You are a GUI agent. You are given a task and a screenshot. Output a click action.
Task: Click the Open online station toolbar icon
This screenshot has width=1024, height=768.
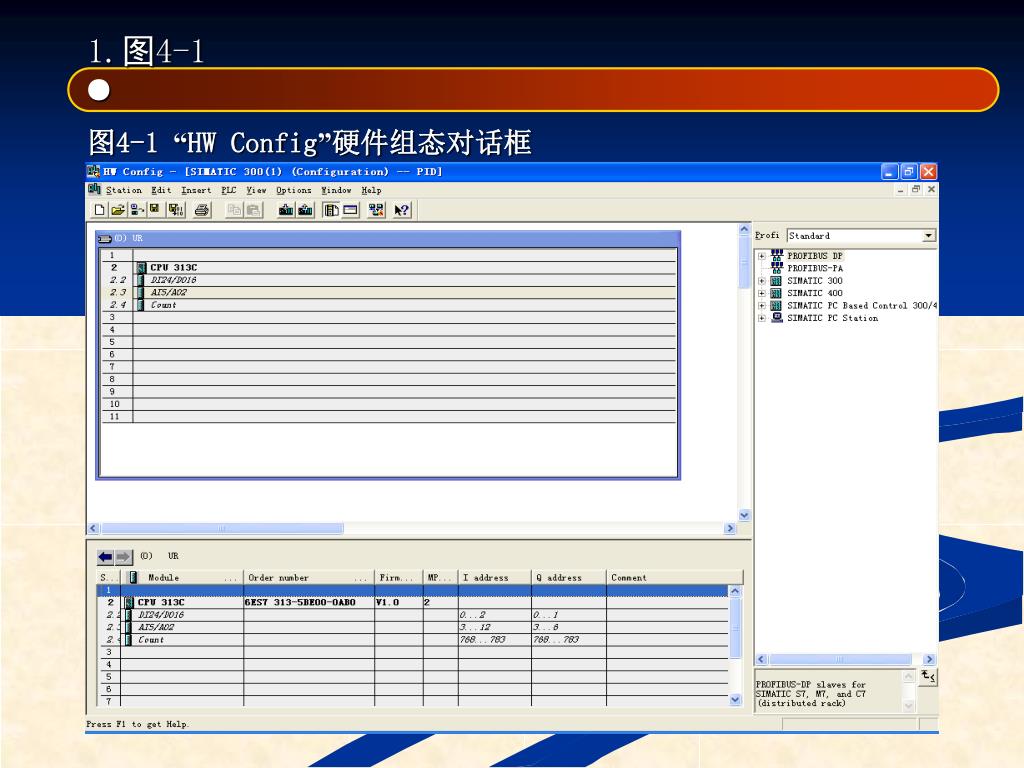click(136, 210)
